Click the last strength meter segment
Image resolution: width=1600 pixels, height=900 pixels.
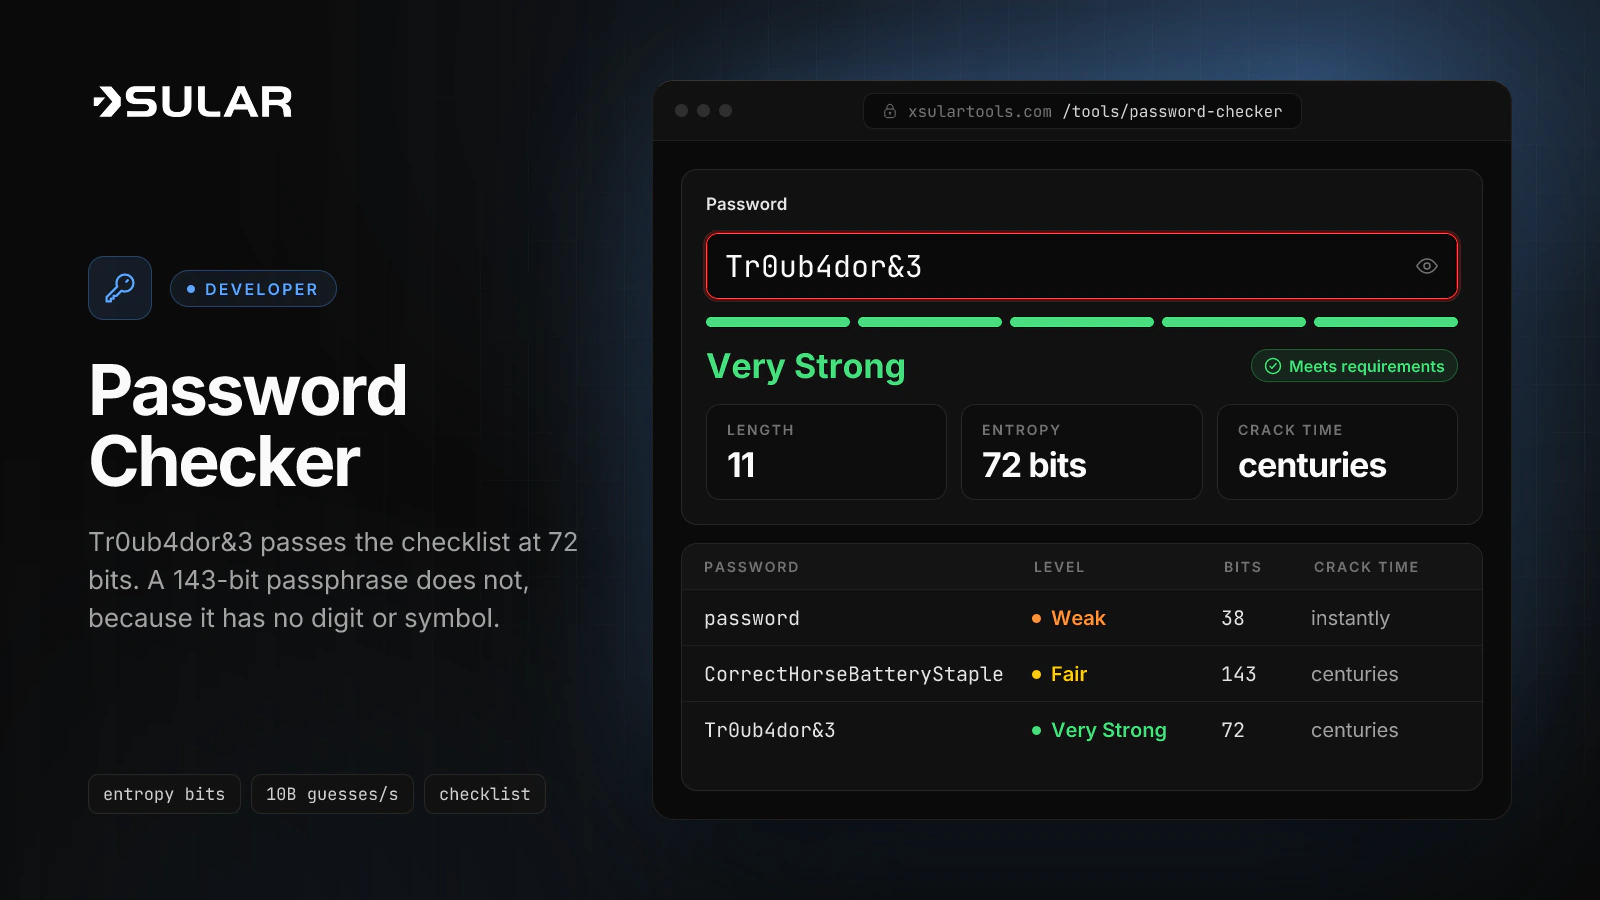pos(1386,322)
